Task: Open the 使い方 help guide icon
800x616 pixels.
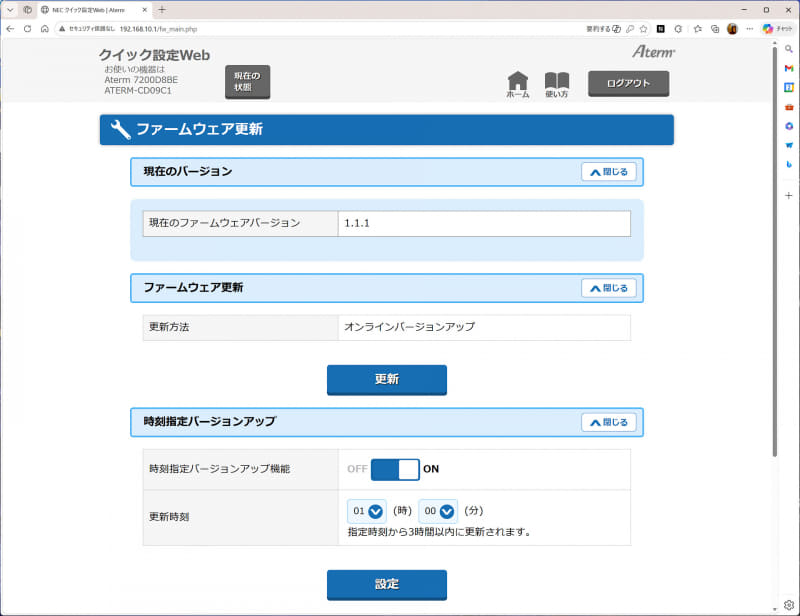Action: tap(557, 82)
